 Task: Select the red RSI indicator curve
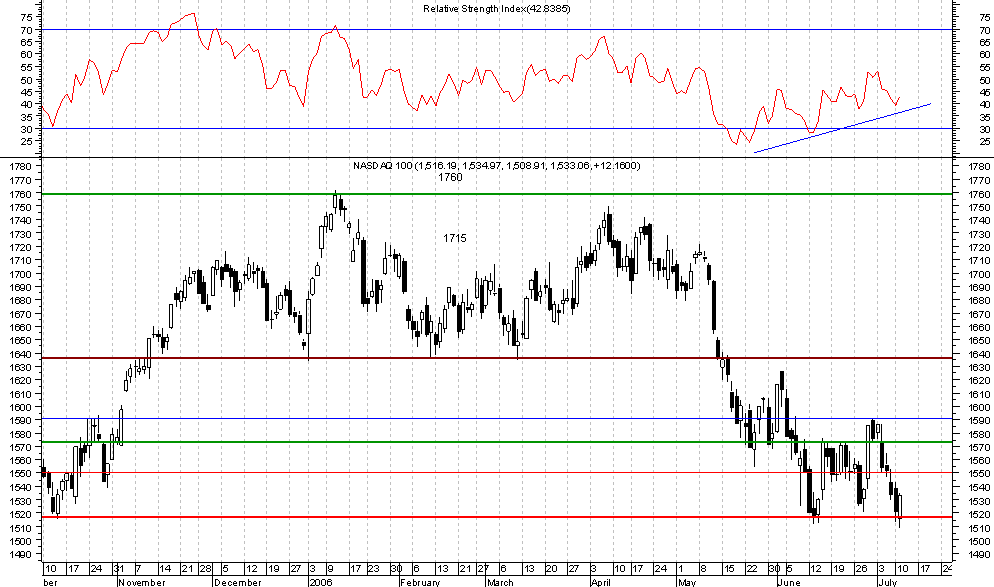(470, 79)
